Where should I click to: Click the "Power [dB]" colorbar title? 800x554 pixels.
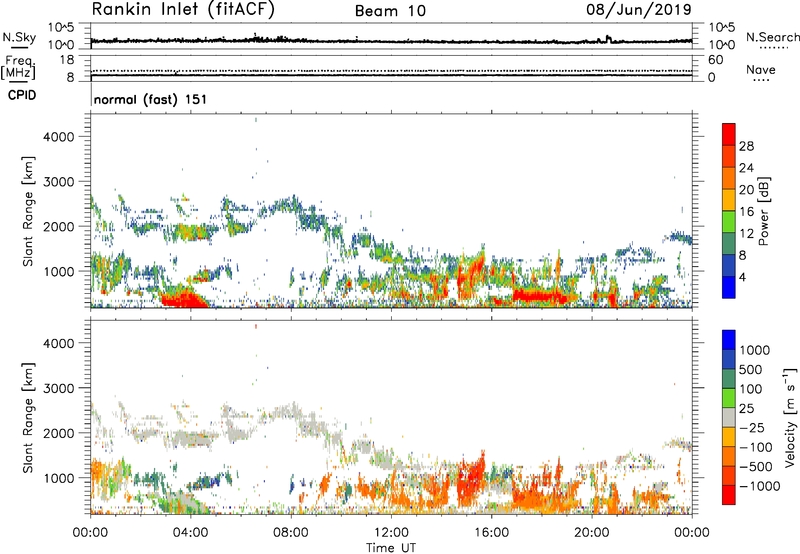point(764,211)
